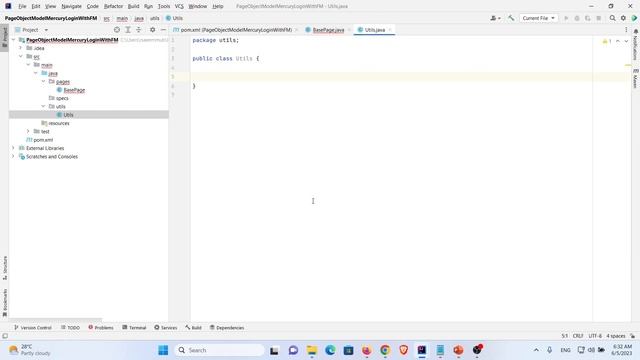Switch to the pom.xml editor tab
This screenshot has width=640, height=360.
(236, 30)
